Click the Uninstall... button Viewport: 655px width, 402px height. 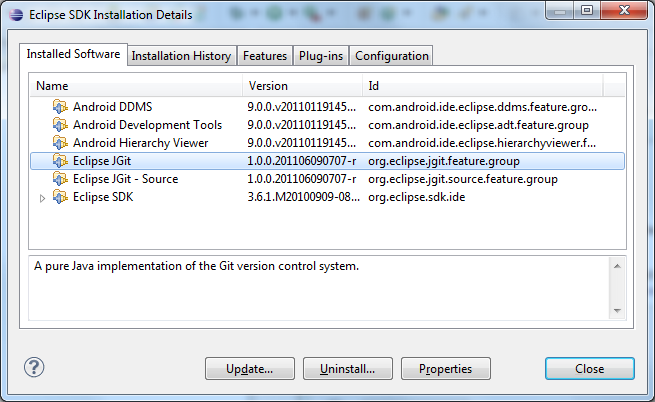pyautogui.click(x=348, y=369)
